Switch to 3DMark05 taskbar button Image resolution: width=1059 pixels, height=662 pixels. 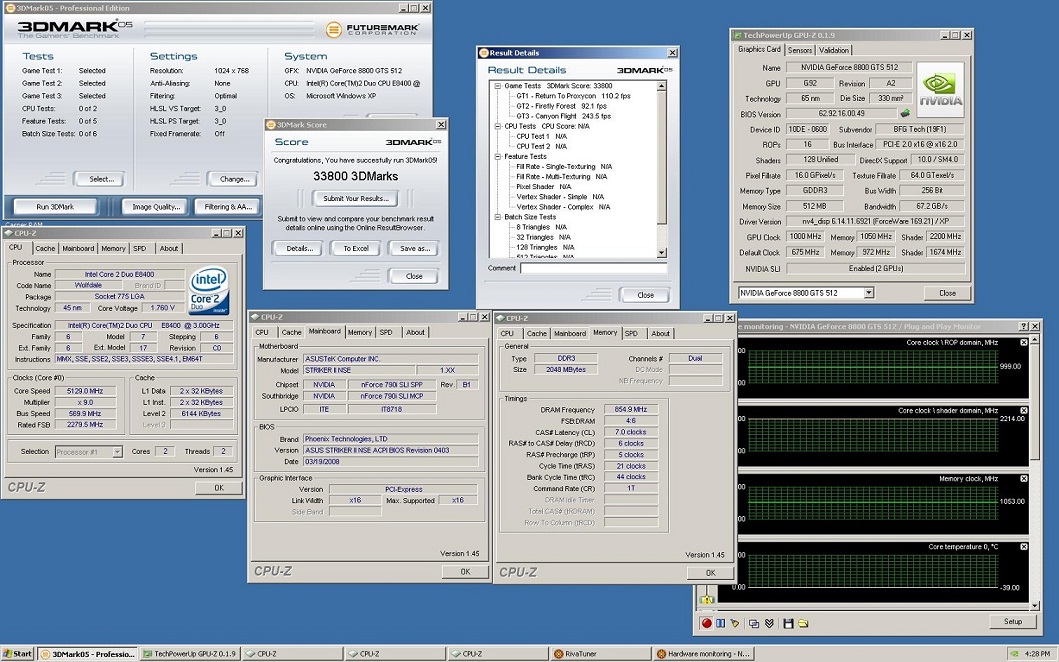coord(87,653)
